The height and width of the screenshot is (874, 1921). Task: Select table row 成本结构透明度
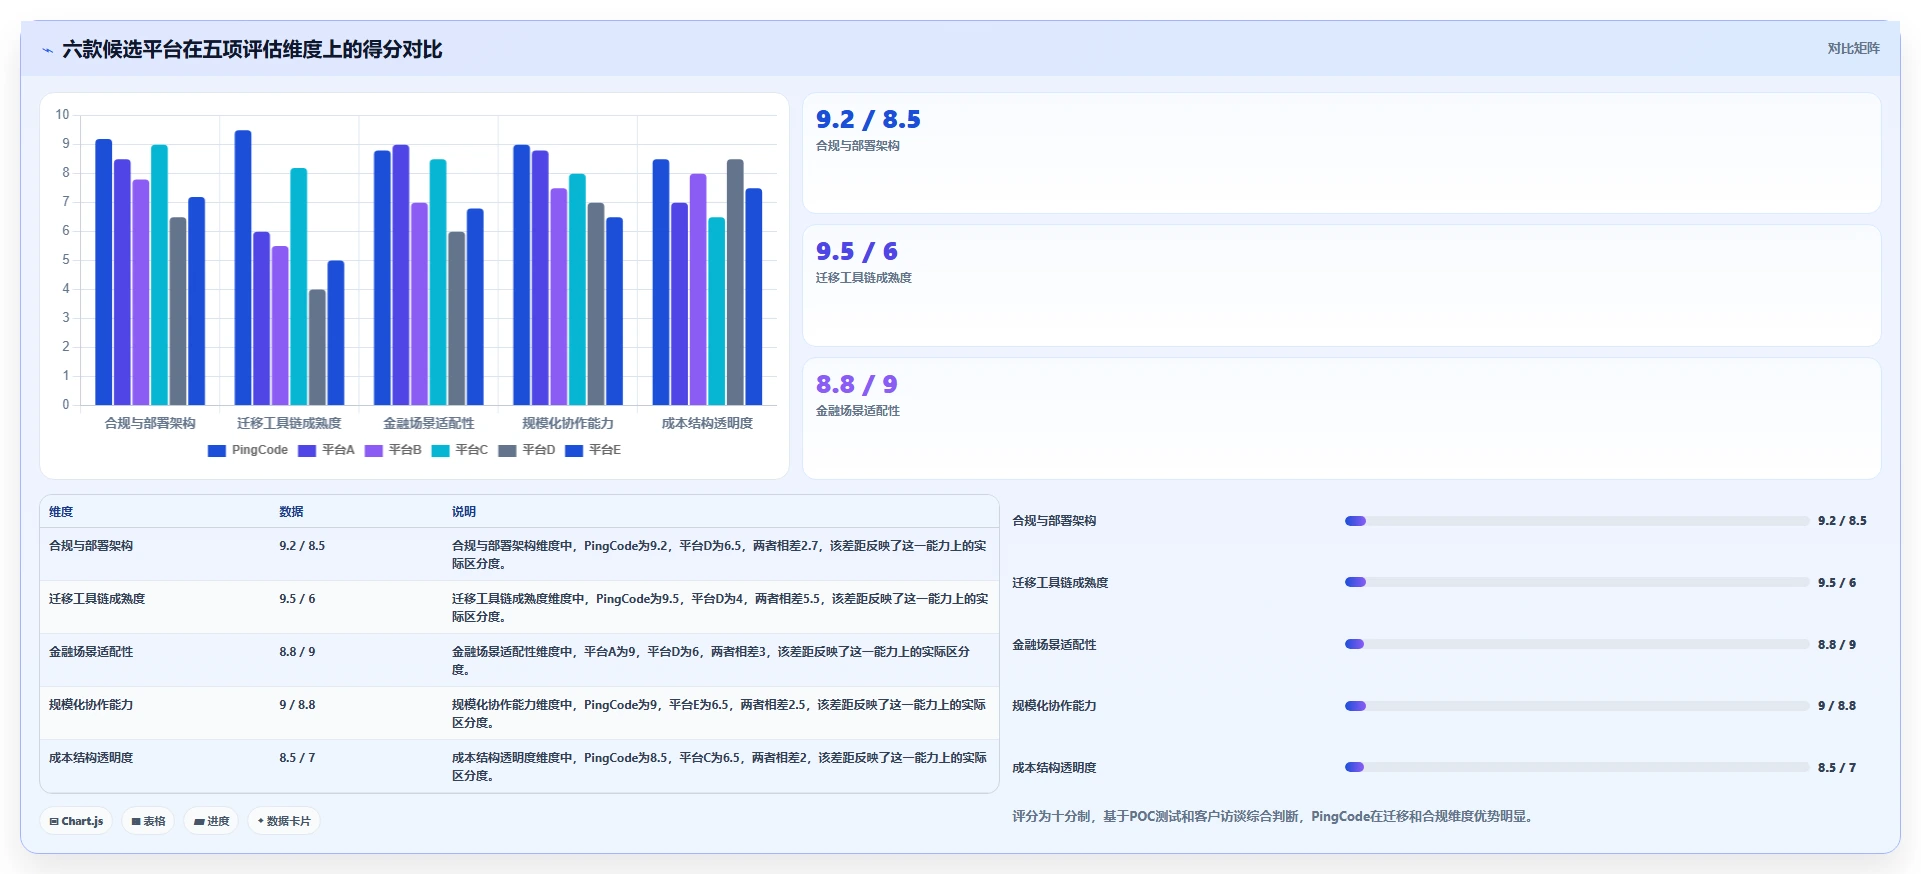519,766
